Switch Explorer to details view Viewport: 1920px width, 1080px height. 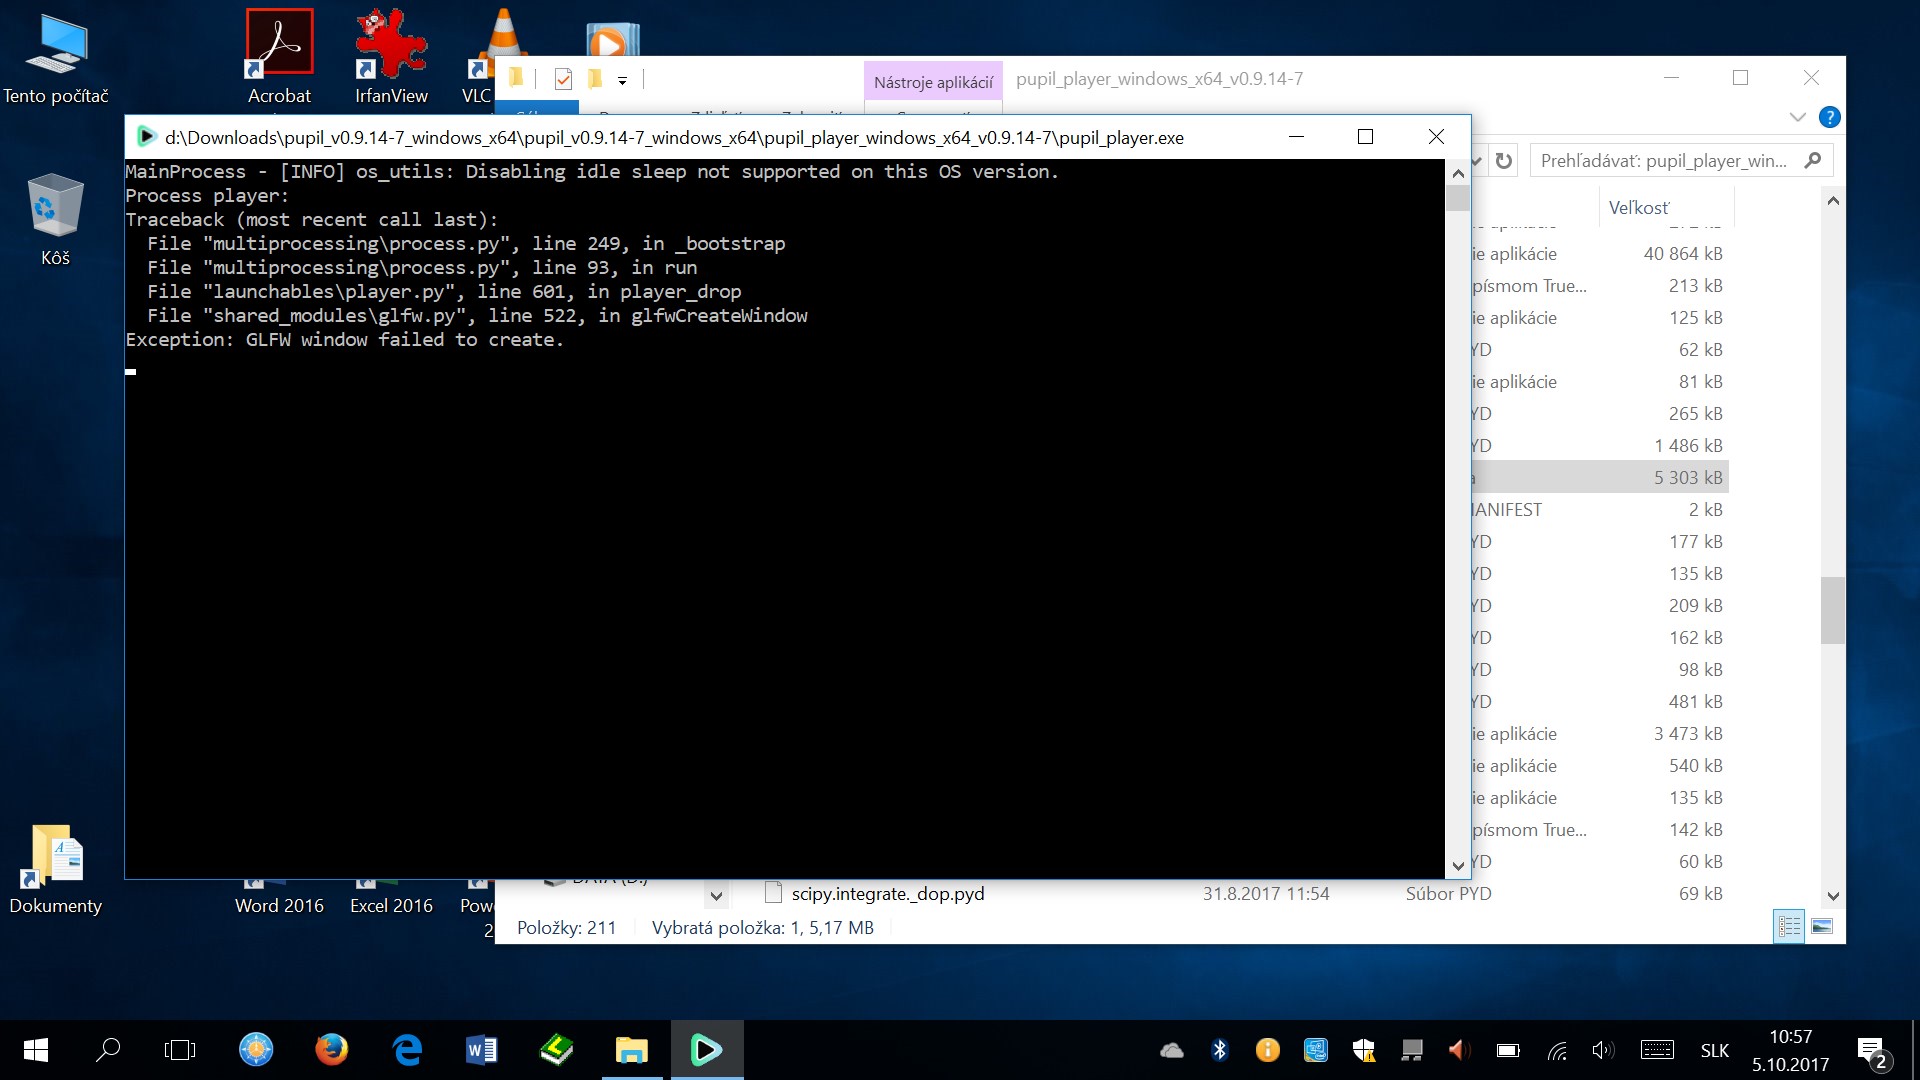pos(1789,927)
